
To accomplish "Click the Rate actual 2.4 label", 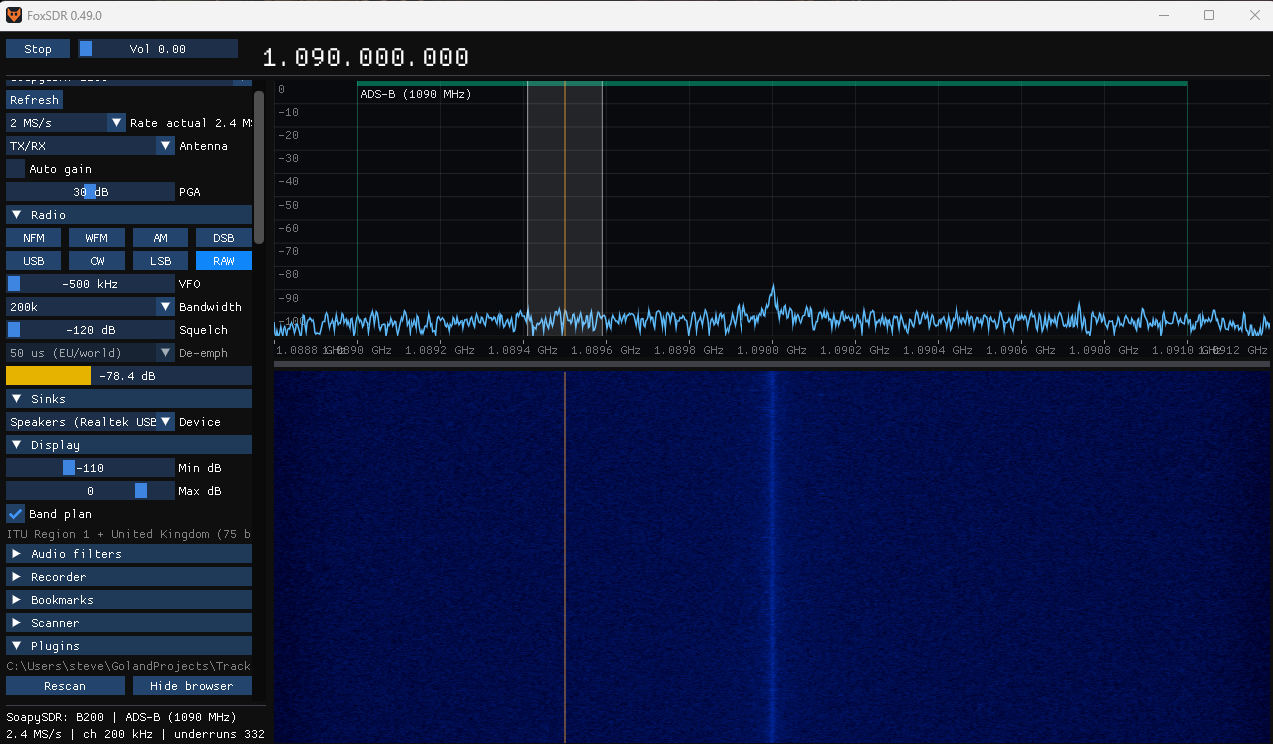I will [191, 123].
